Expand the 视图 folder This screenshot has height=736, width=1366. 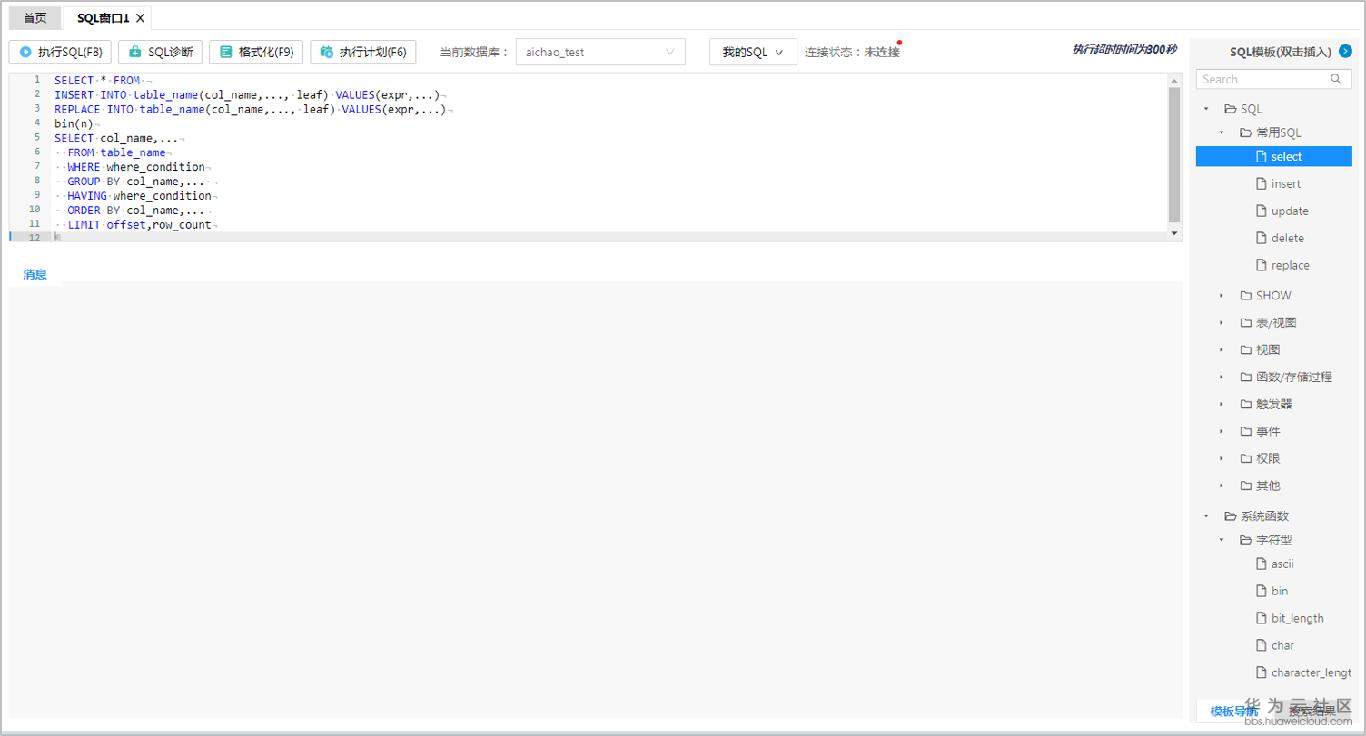click(x=1221, y=350)
